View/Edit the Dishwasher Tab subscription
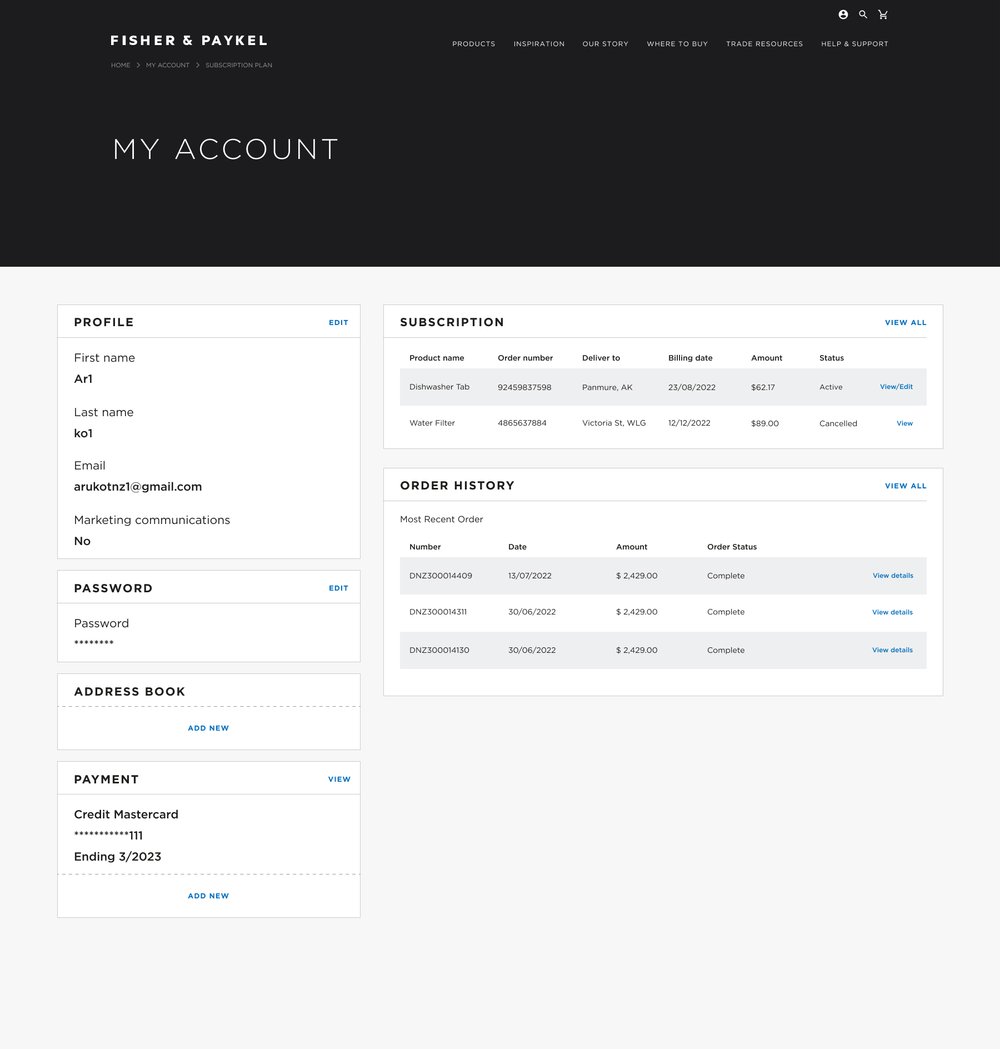The height and width of the screenshot is (1049, 1000). pyautogui.click(x=896, y=387)
